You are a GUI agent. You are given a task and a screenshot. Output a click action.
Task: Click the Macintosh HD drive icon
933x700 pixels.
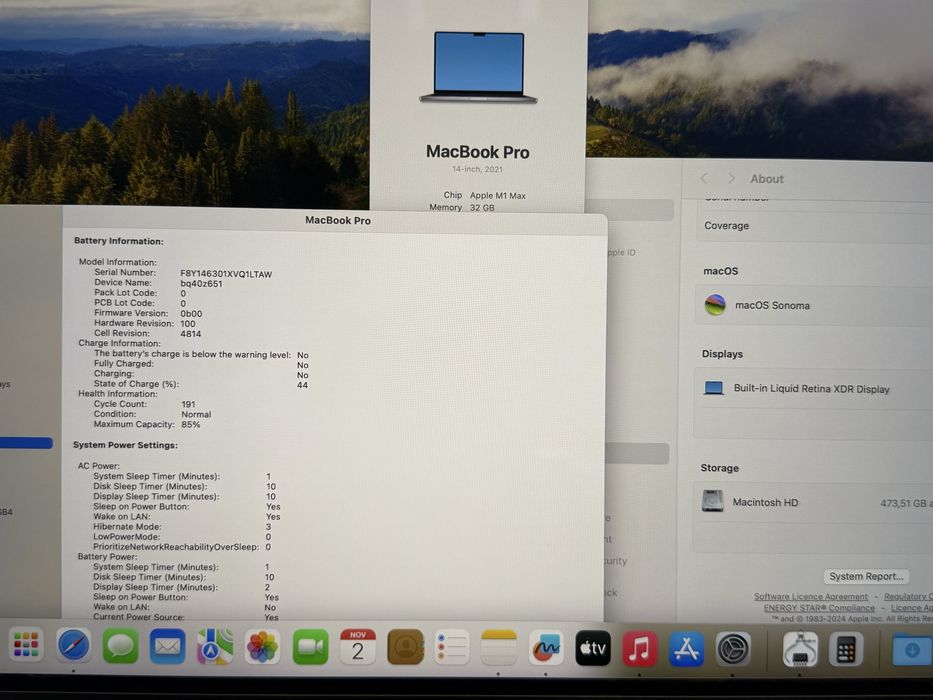pyautogui.click(x=712, y=501)
